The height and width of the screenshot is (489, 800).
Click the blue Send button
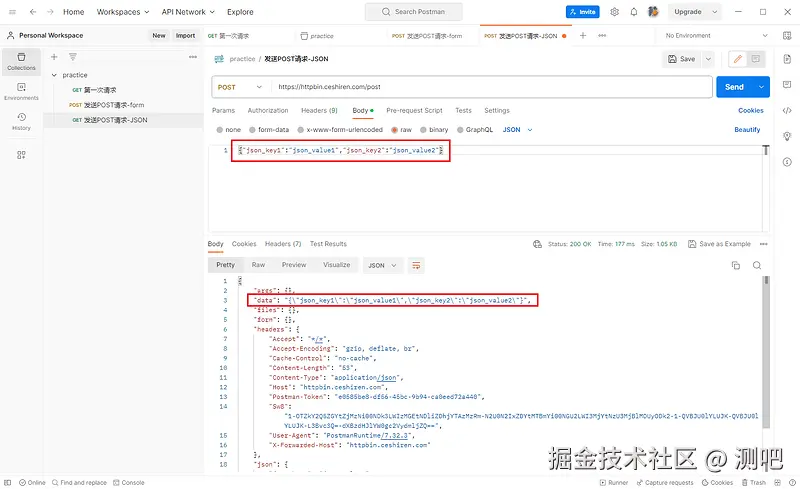(734, 87)
